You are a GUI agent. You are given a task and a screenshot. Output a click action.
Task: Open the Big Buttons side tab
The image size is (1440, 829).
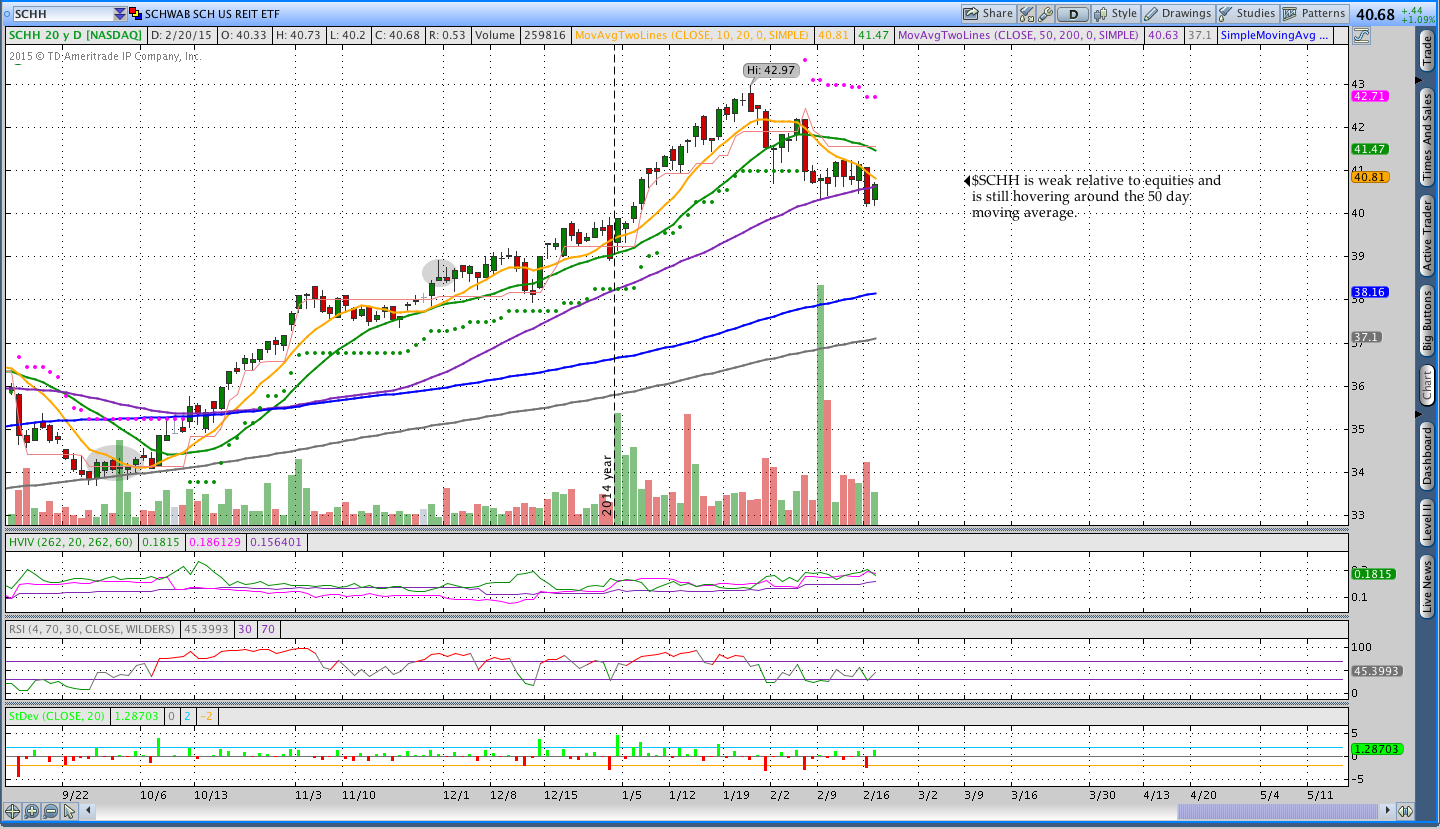pos(1428,321)
